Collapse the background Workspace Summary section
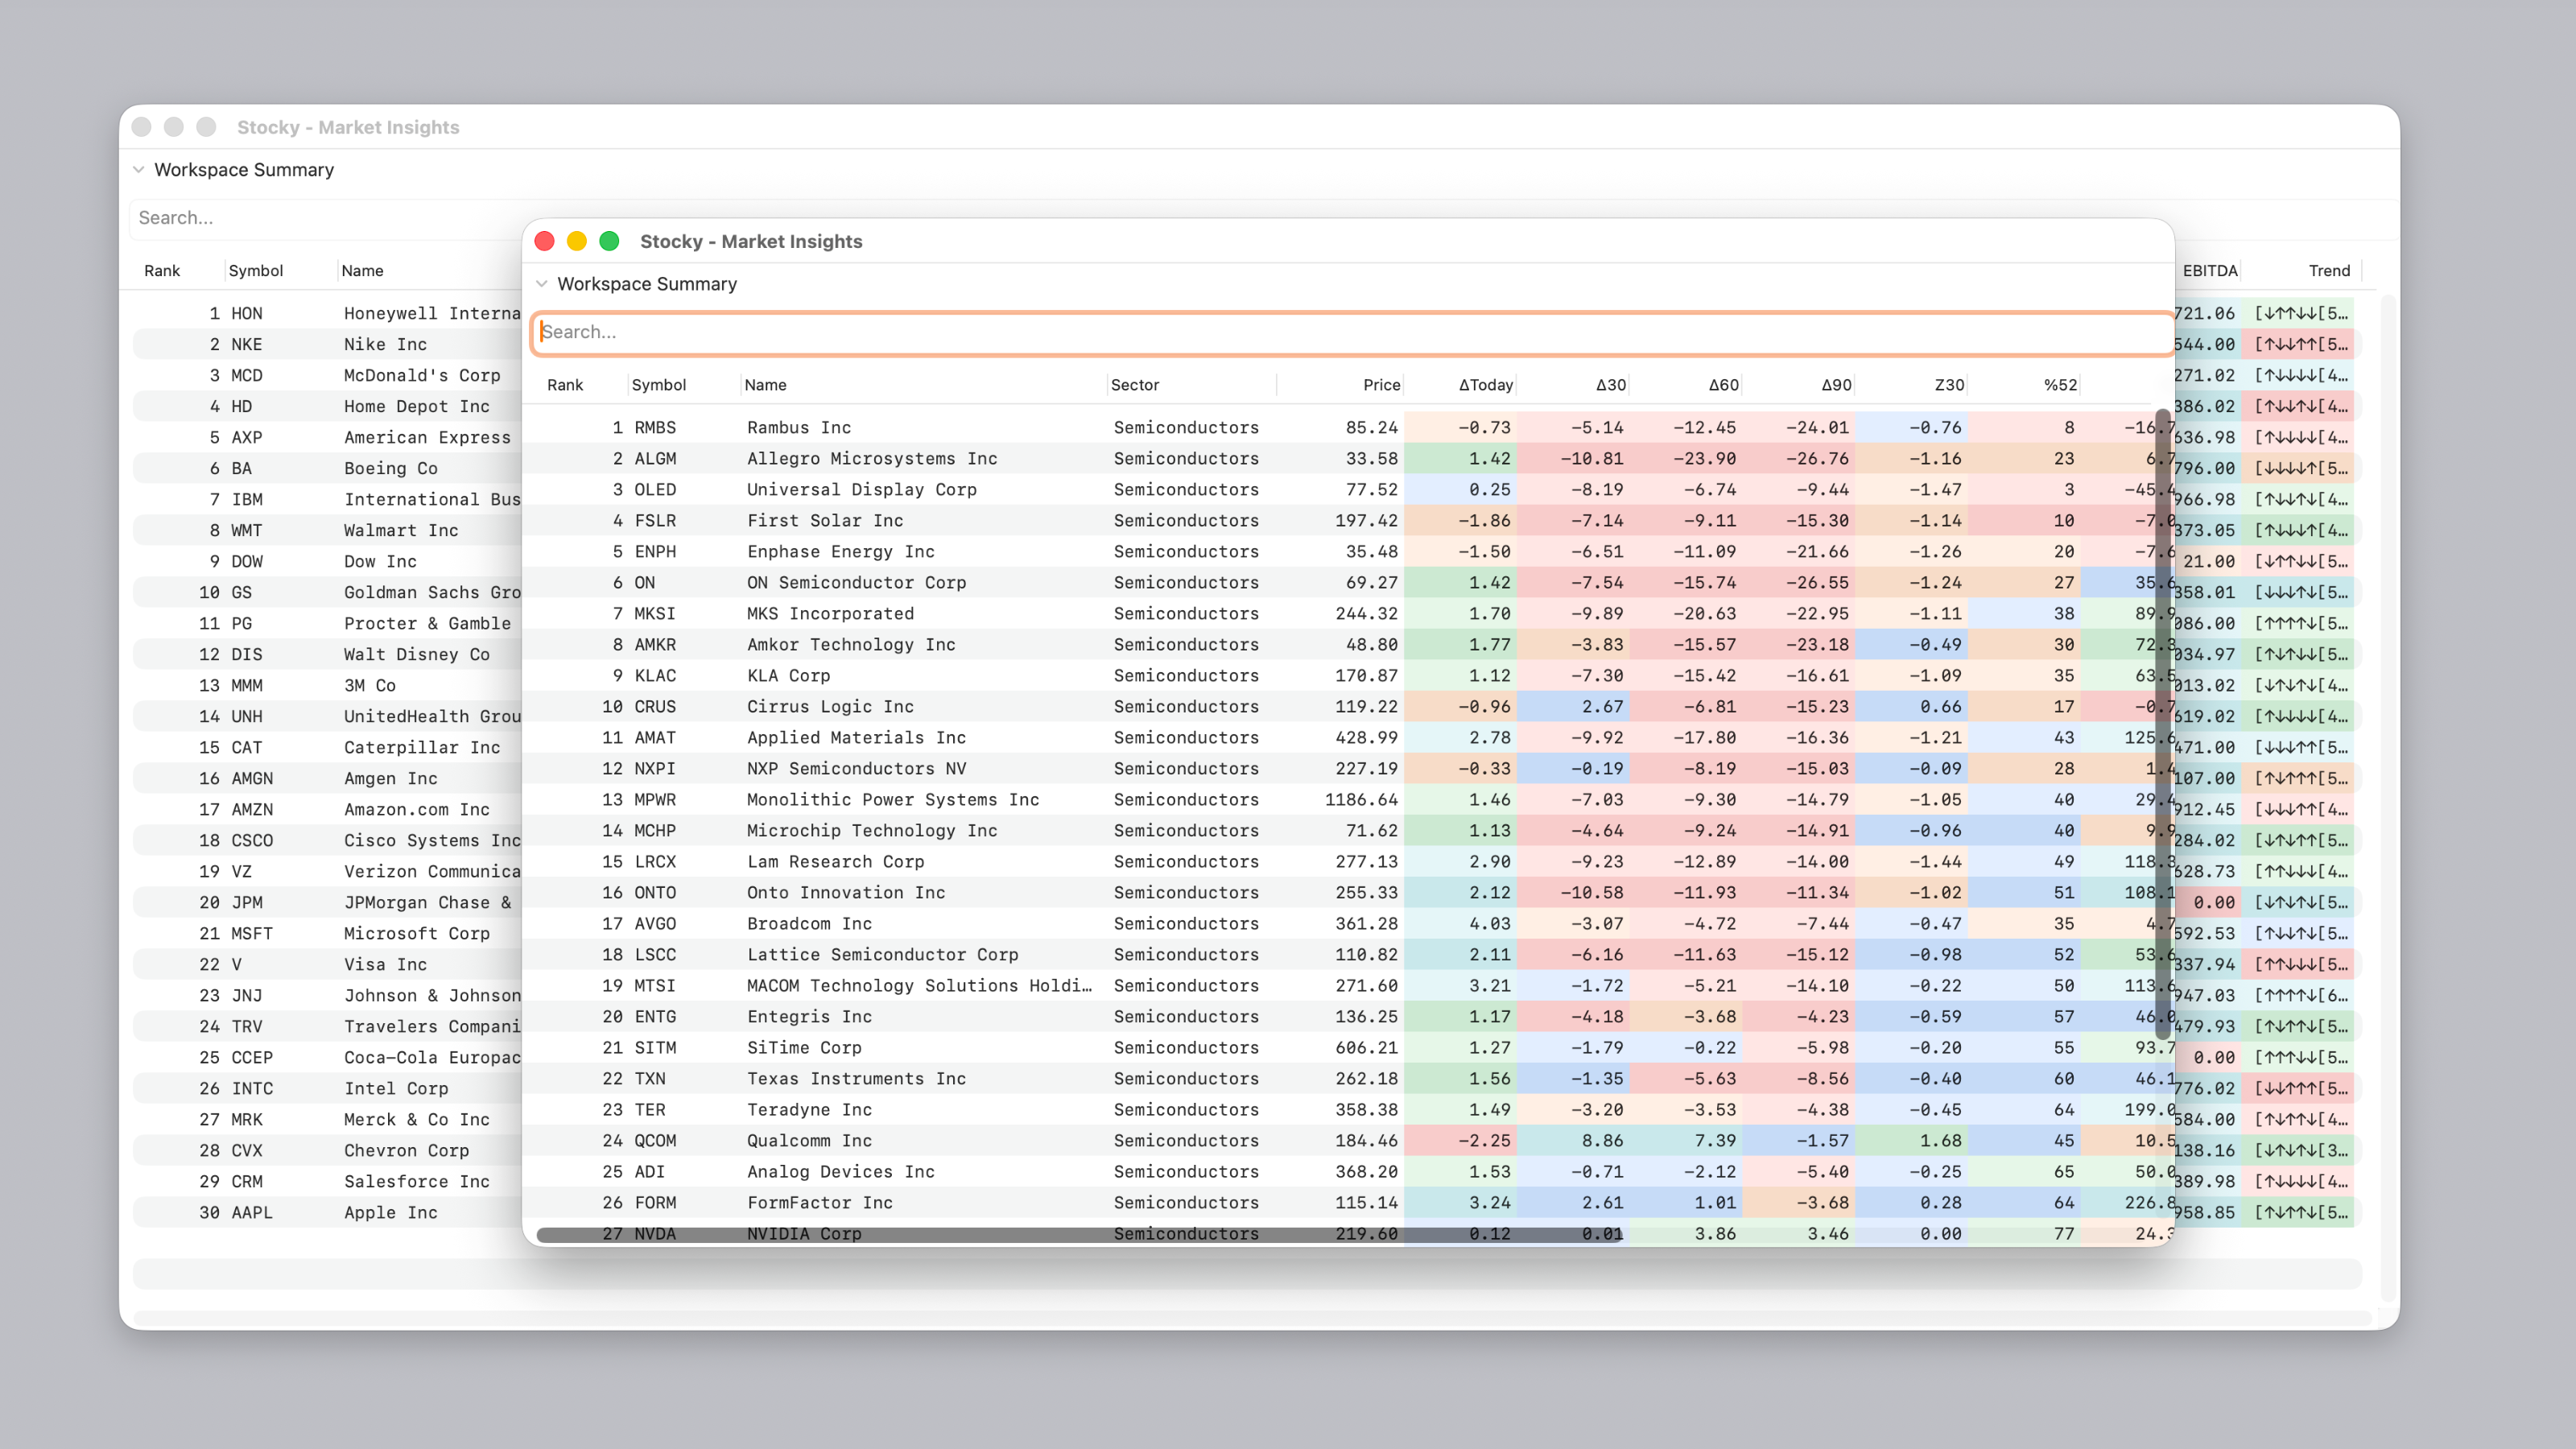 [x=139, y=170]
